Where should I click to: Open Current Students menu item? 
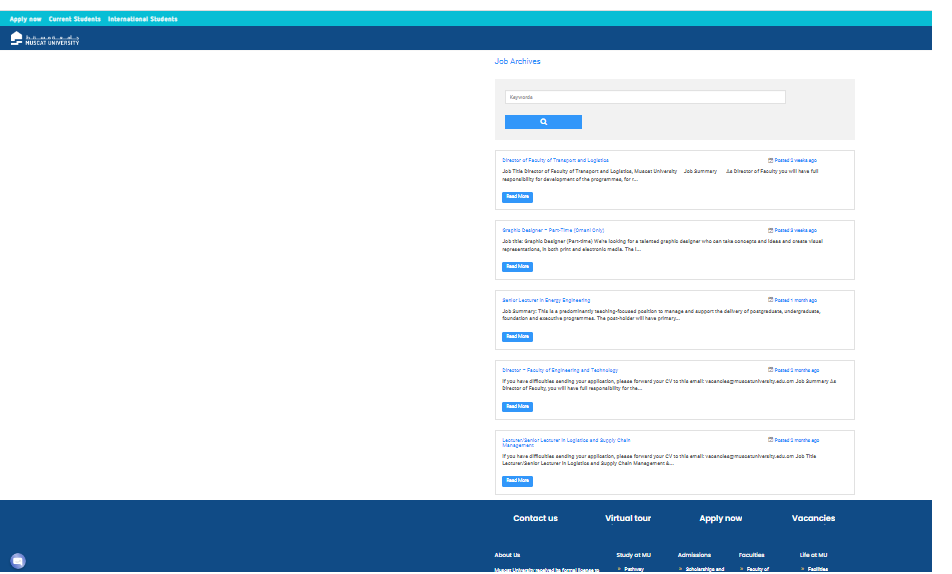(75, 19)
